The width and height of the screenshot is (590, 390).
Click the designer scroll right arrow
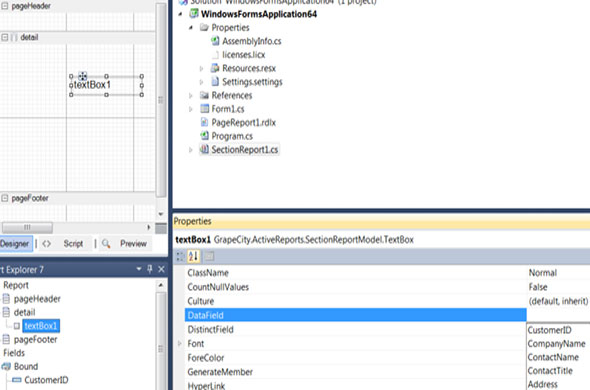tap(149, 227)
